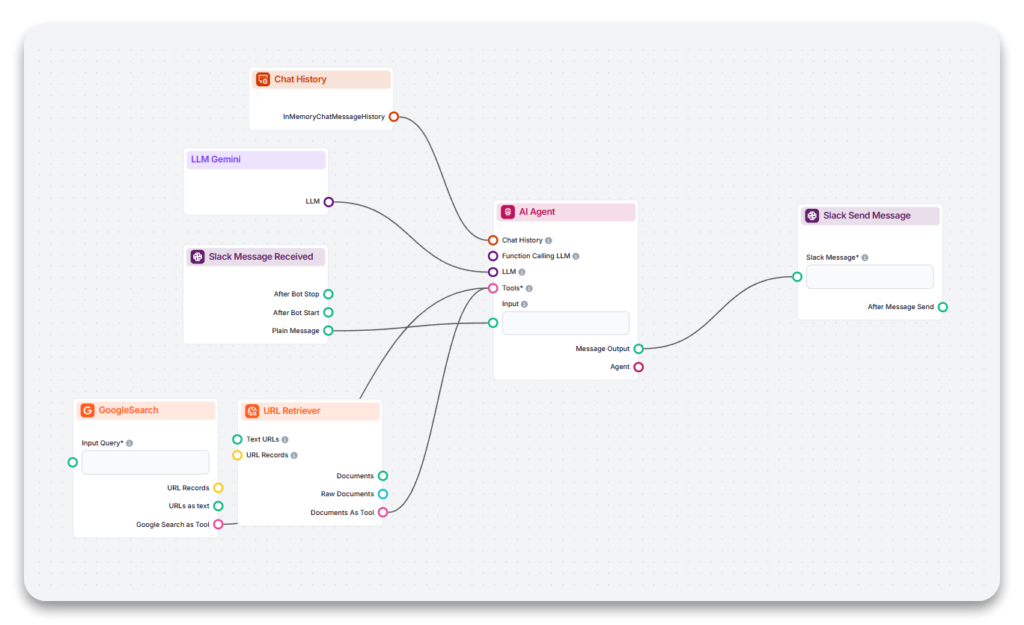The width and height of the screenshot is (1024, 625).
Task: Click the URLs as text output port
Action: [x=219, y=506]
